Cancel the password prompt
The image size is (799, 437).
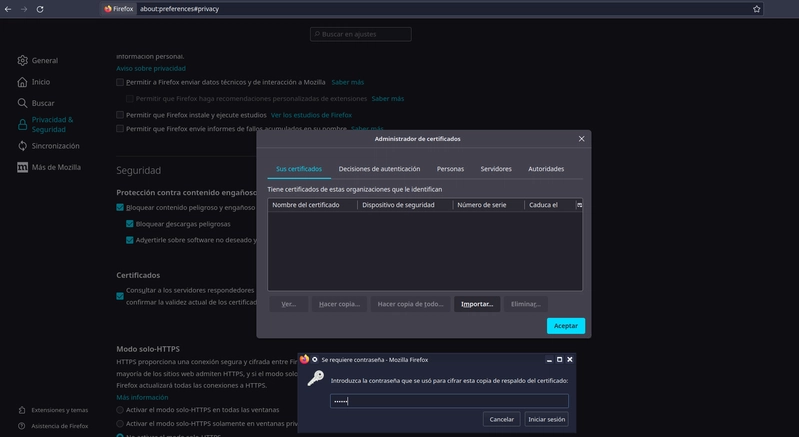click(501, 419)
